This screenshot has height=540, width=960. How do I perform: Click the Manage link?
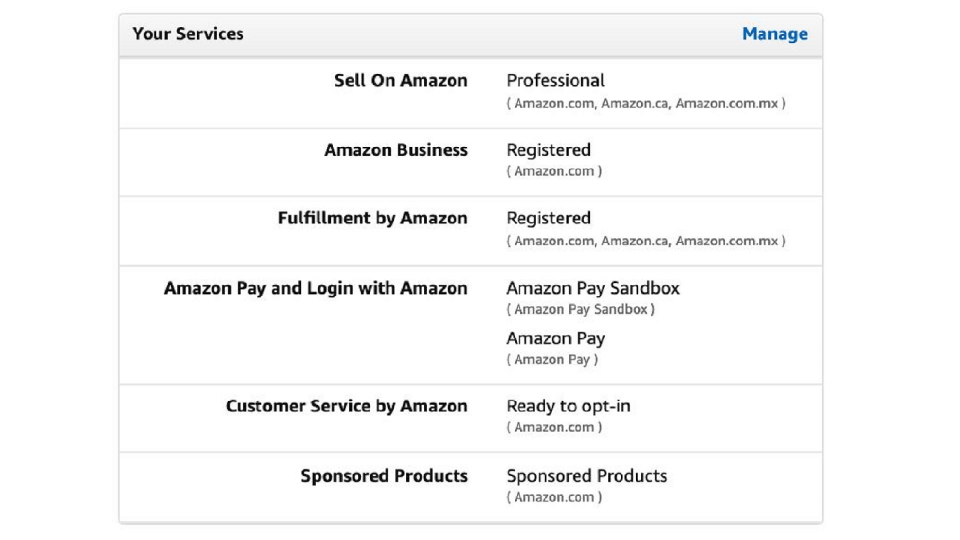[x=774, y=34]
